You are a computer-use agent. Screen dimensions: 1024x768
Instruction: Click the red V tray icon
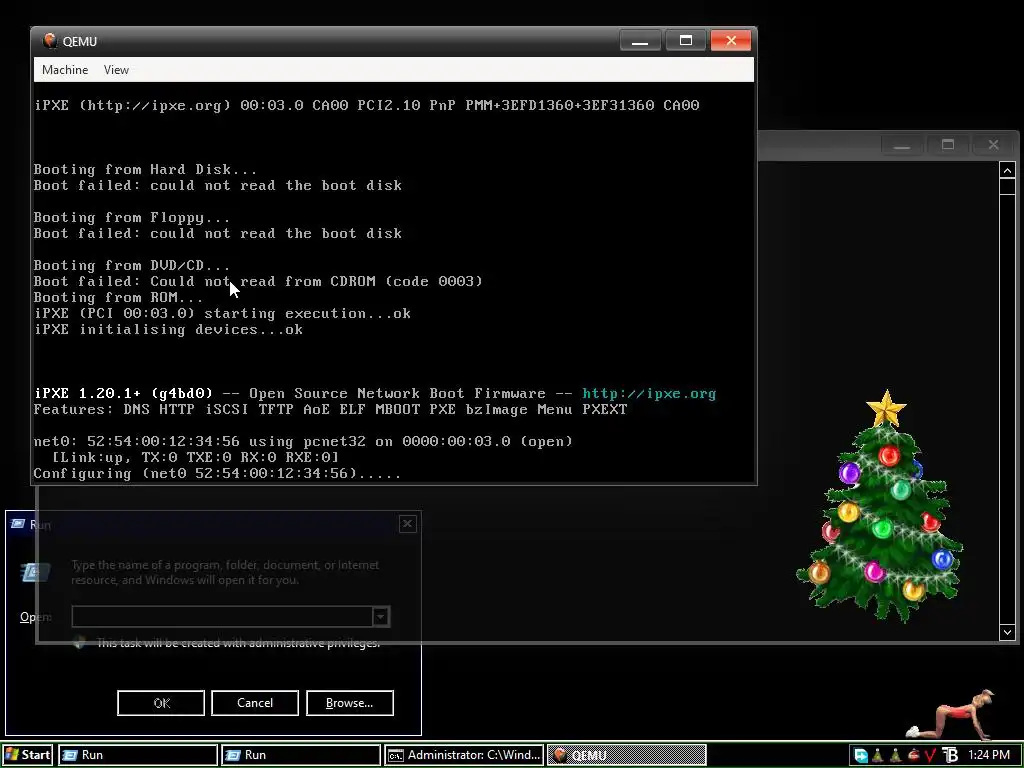(931, 756)
